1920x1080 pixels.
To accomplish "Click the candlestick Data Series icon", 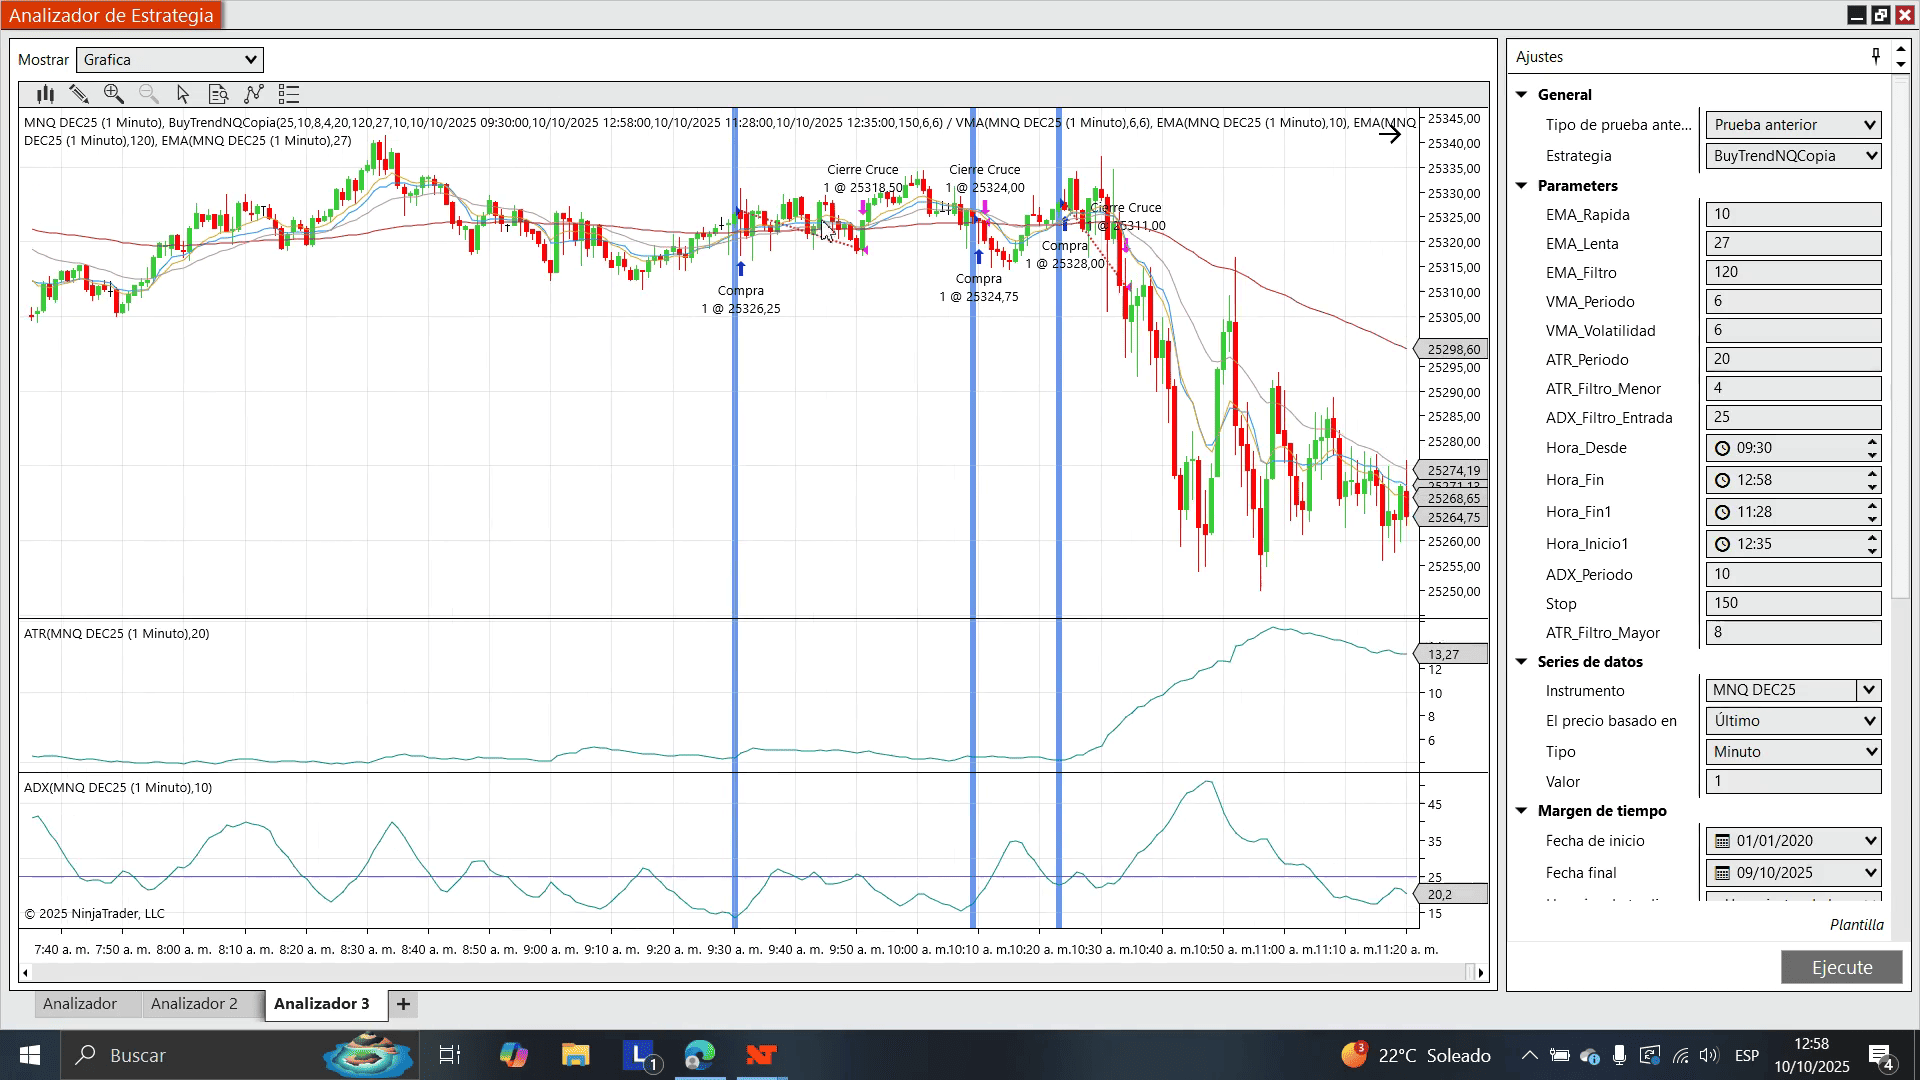I will point(45,94).
